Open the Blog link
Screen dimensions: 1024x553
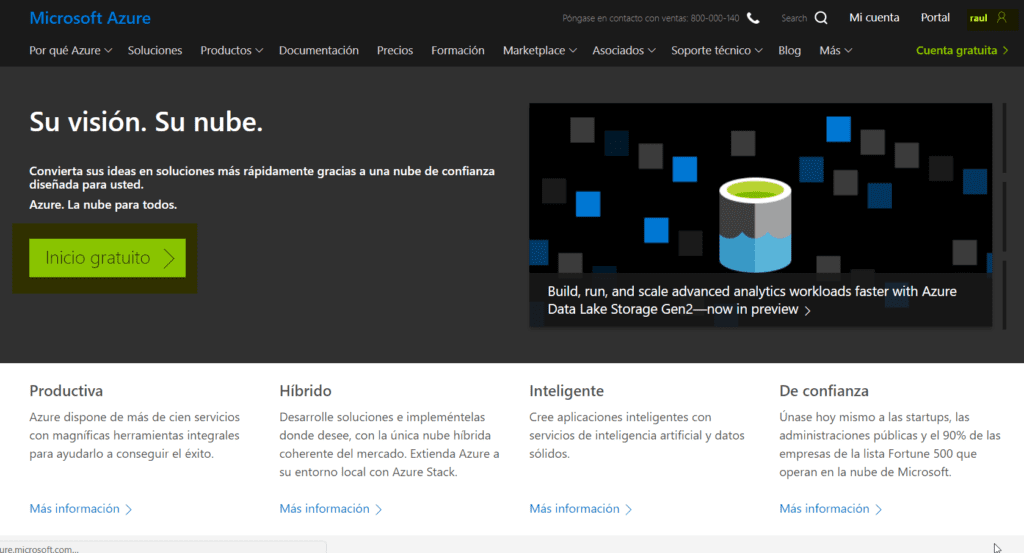click(790, 50)
